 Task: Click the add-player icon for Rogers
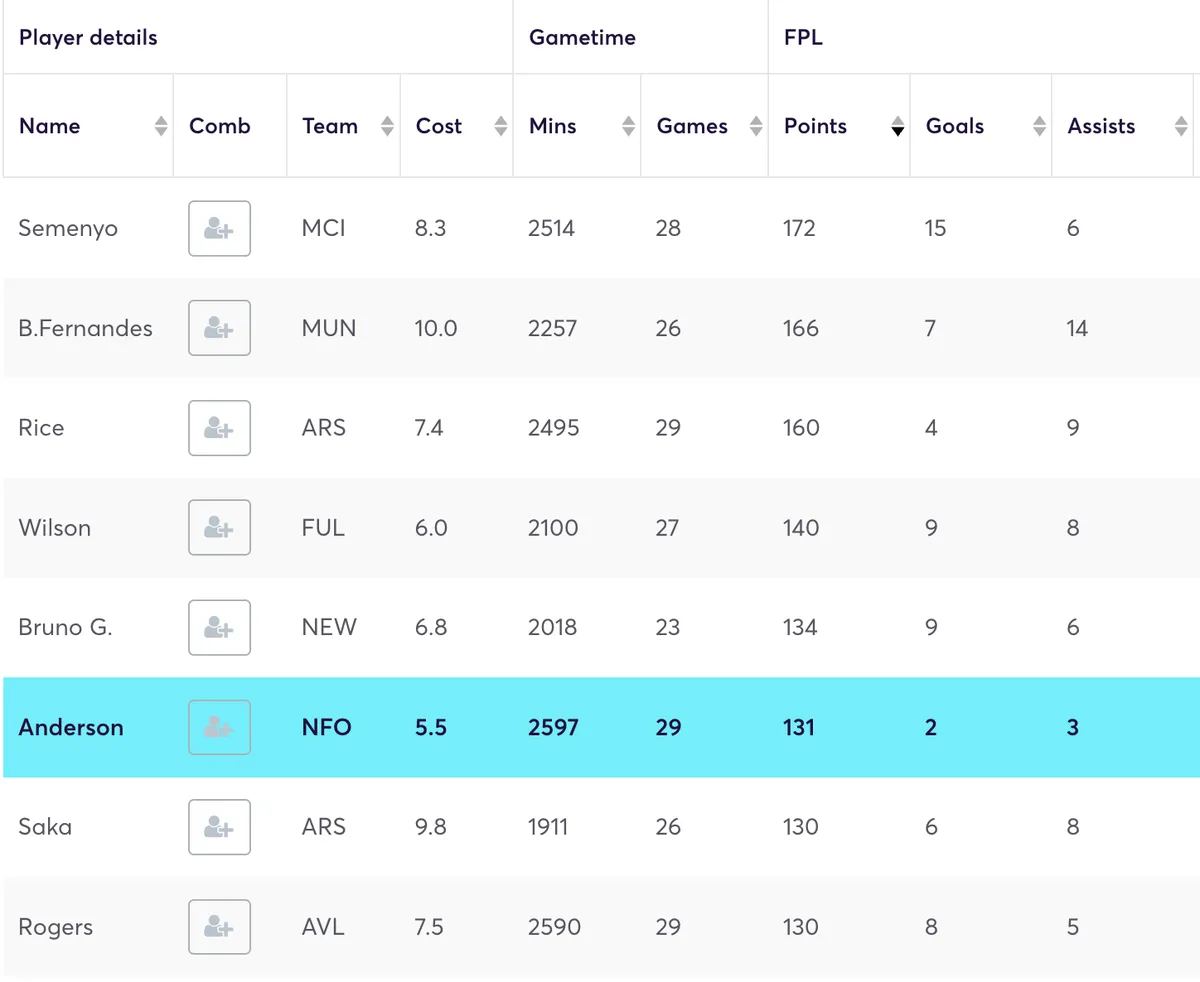pos(219,927)
